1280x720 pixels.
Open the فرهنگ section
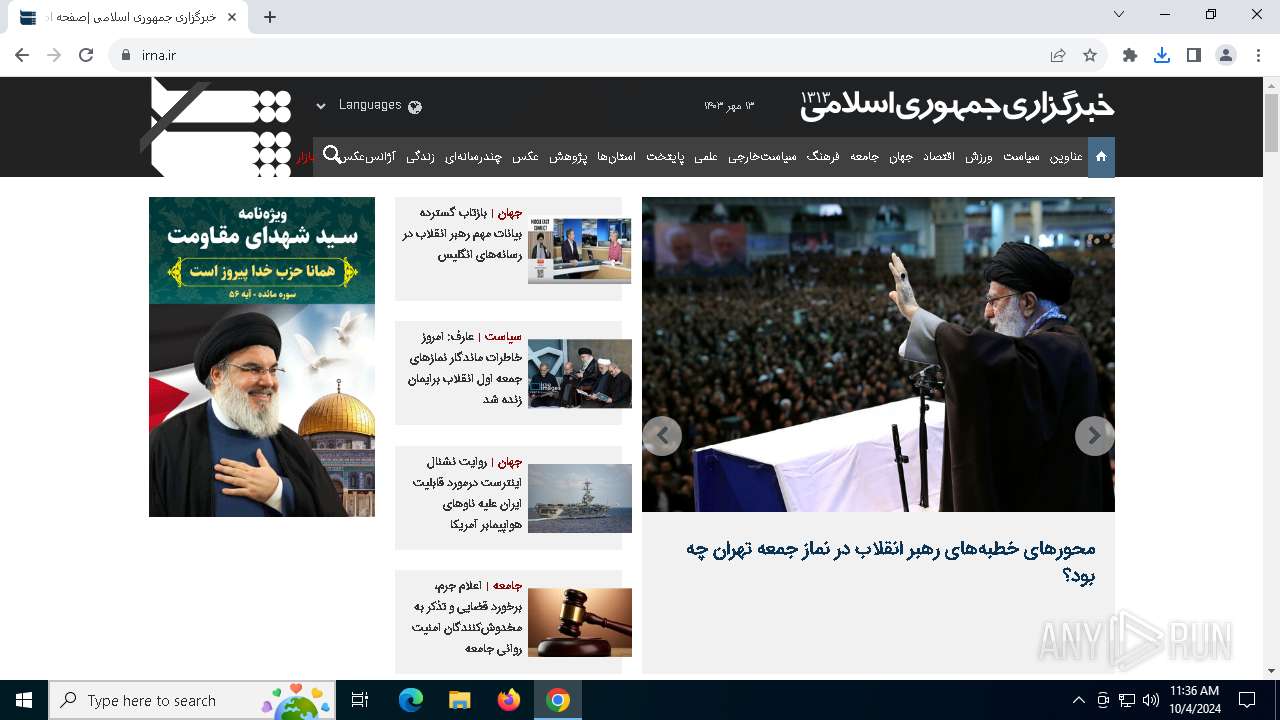823,157
